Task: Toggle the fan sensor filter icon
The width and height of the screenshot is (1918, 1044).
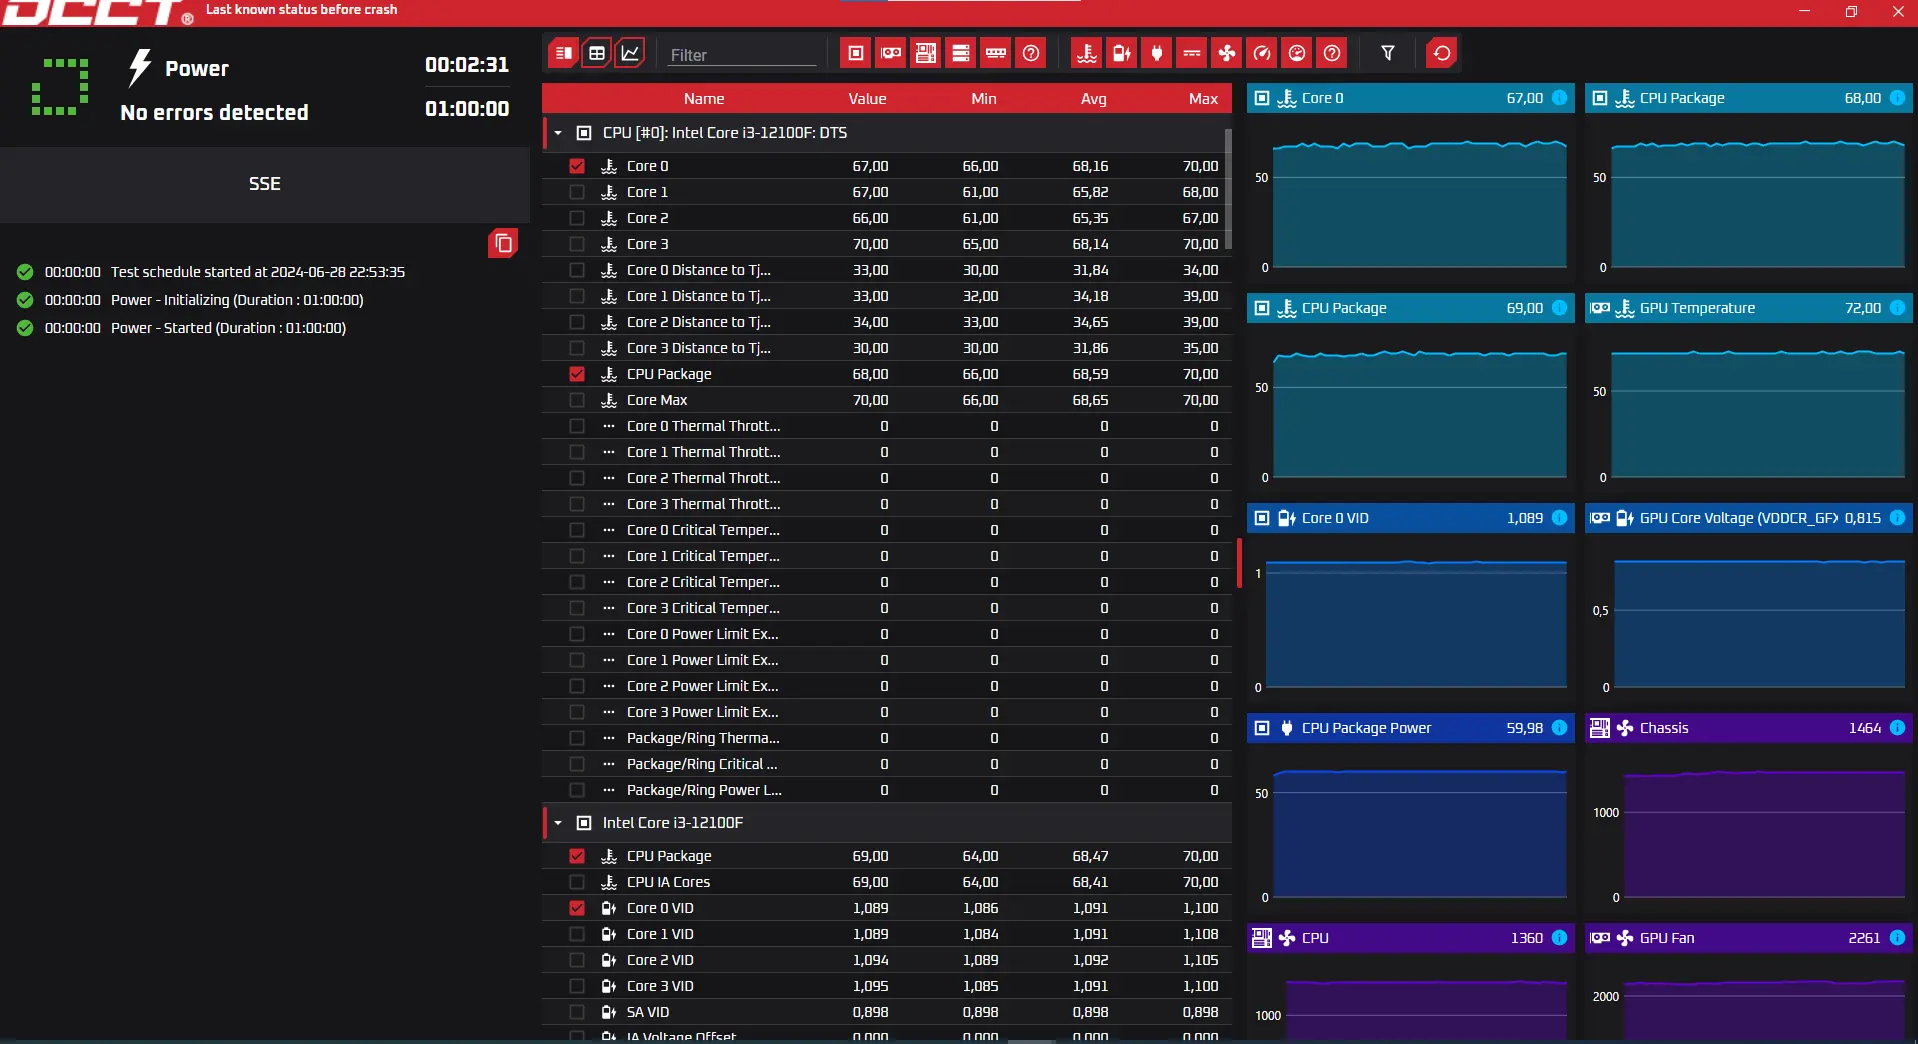Action: [x=1227, y=53]
